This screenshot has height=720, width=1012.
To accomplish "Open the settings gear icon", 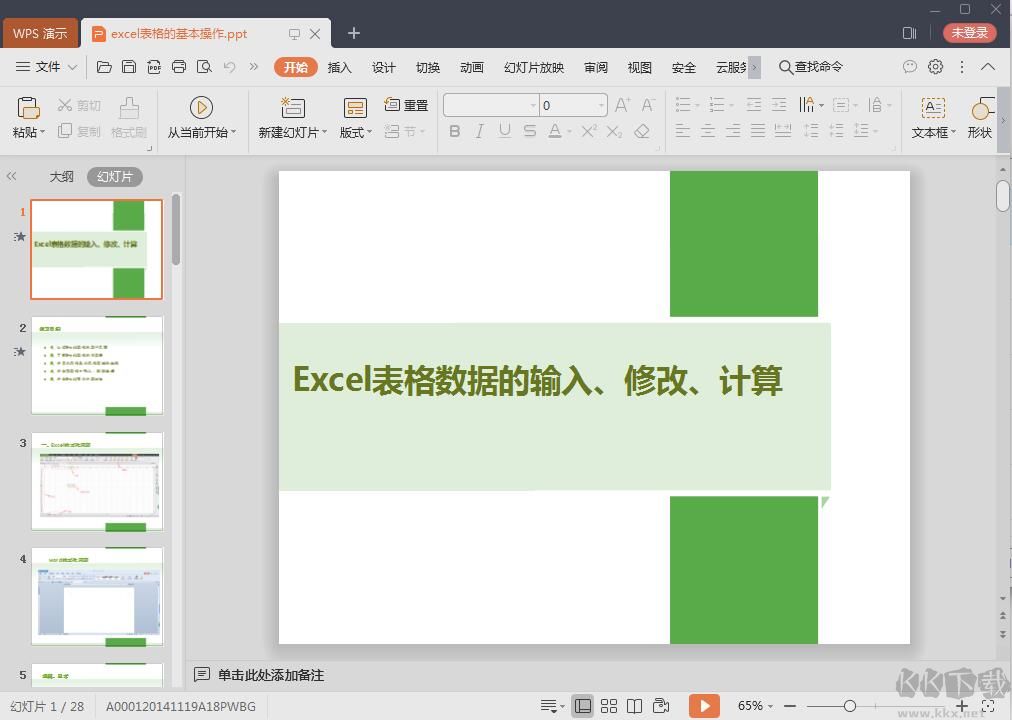I will [935, 67].
